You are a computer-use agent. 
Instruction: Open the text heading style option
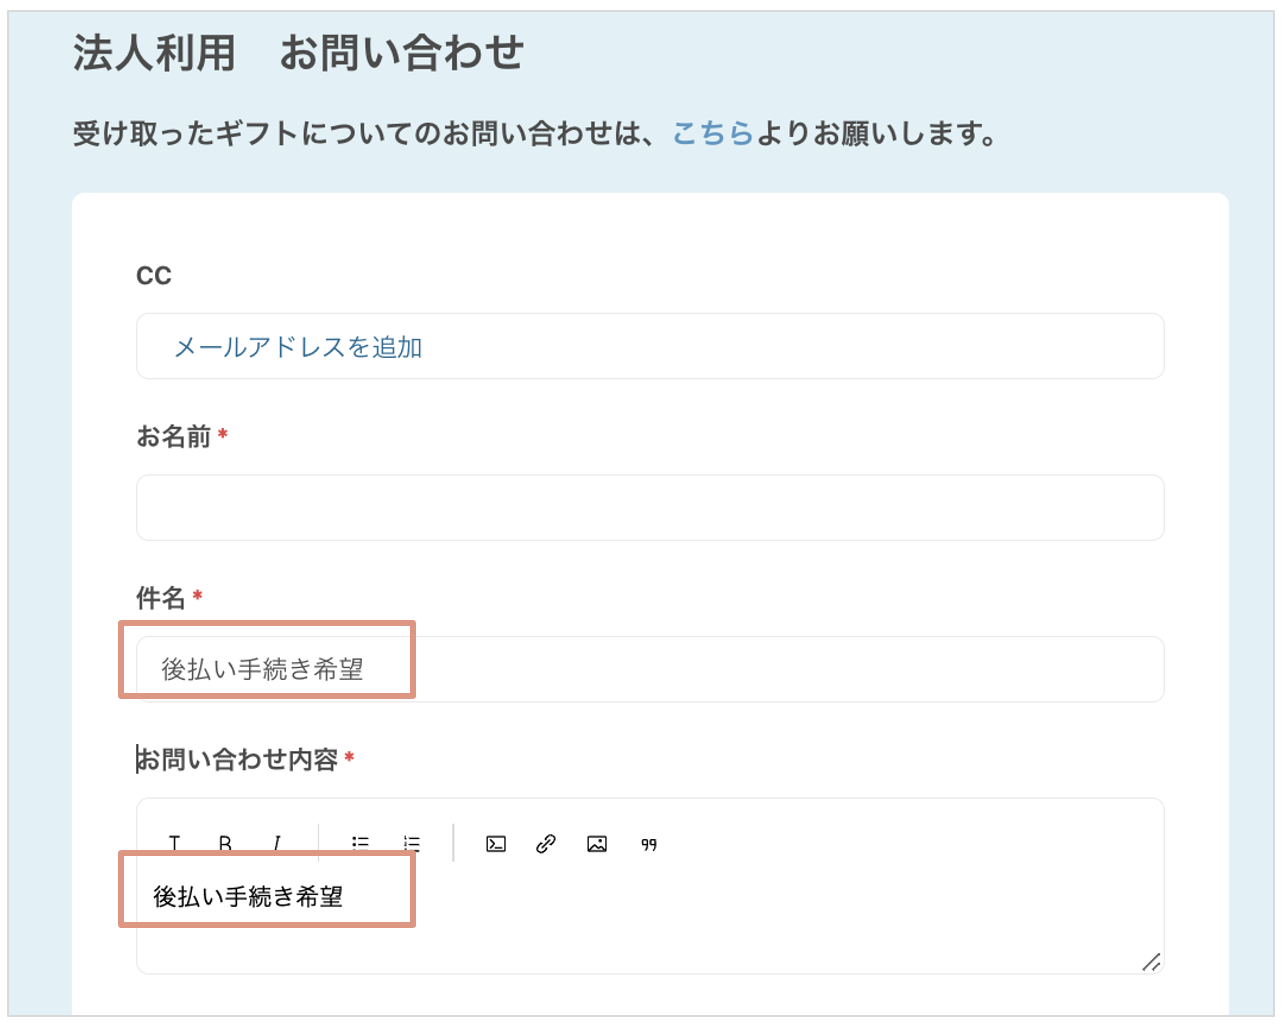175,843
